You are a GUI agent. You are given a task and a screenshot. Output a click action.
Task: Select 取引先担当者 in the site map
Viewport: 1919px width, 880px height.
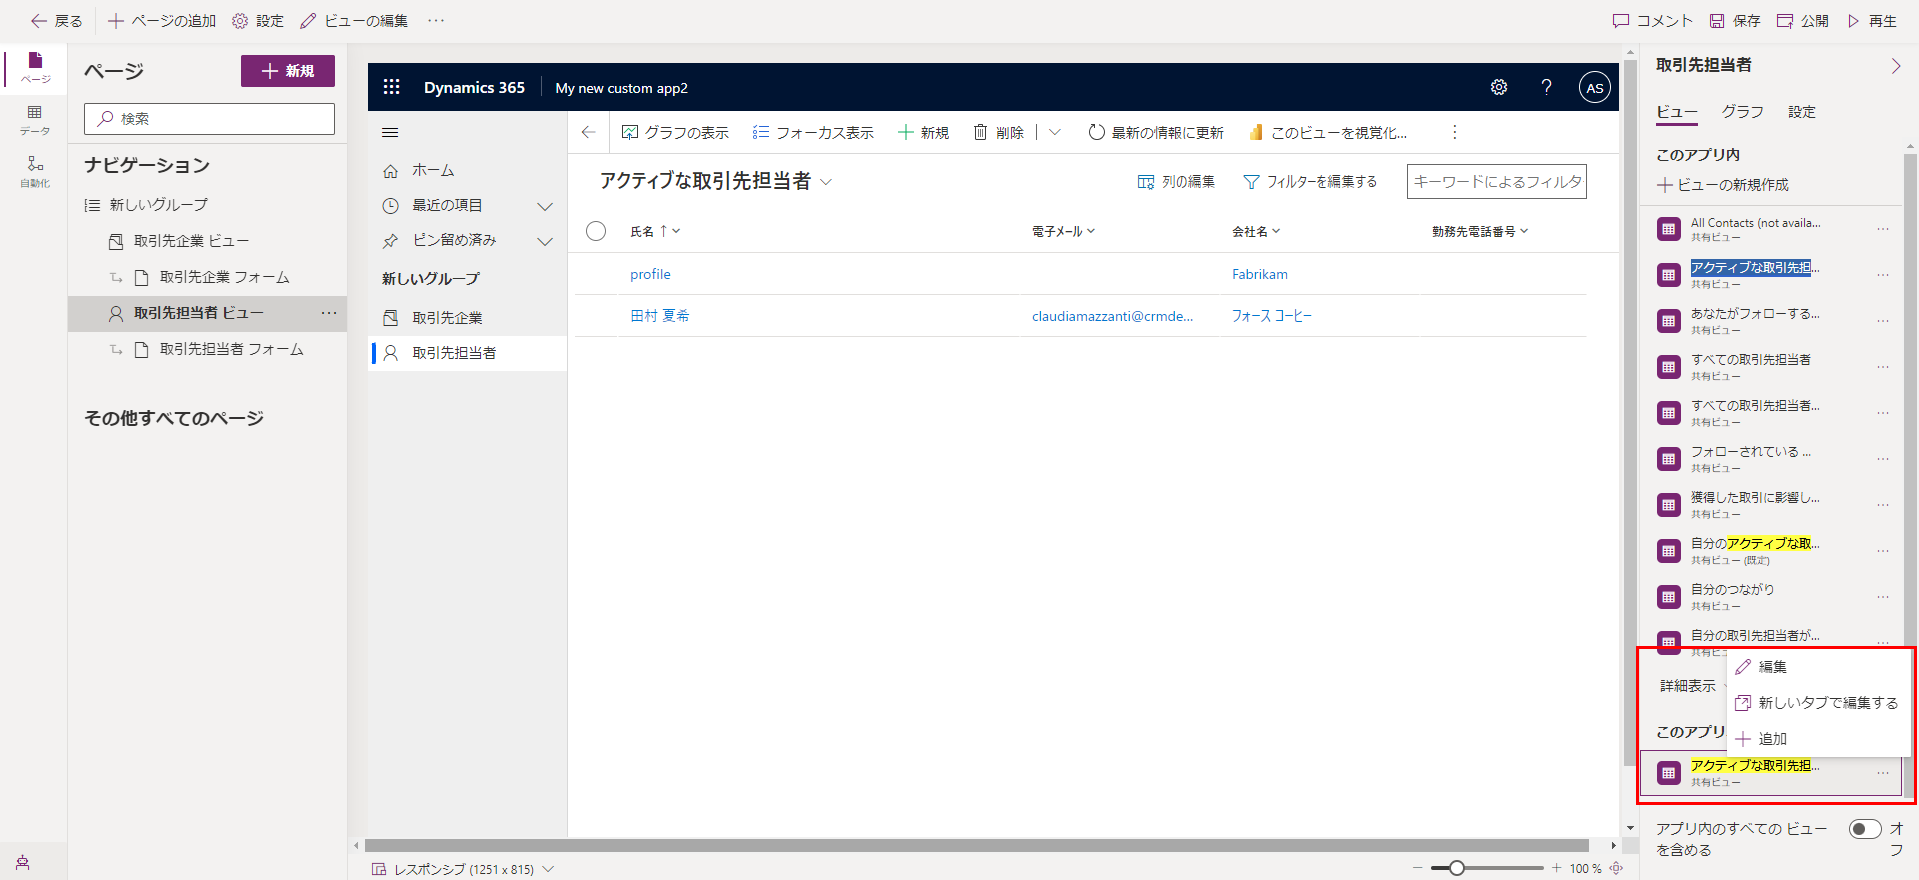tap(467, 352)
